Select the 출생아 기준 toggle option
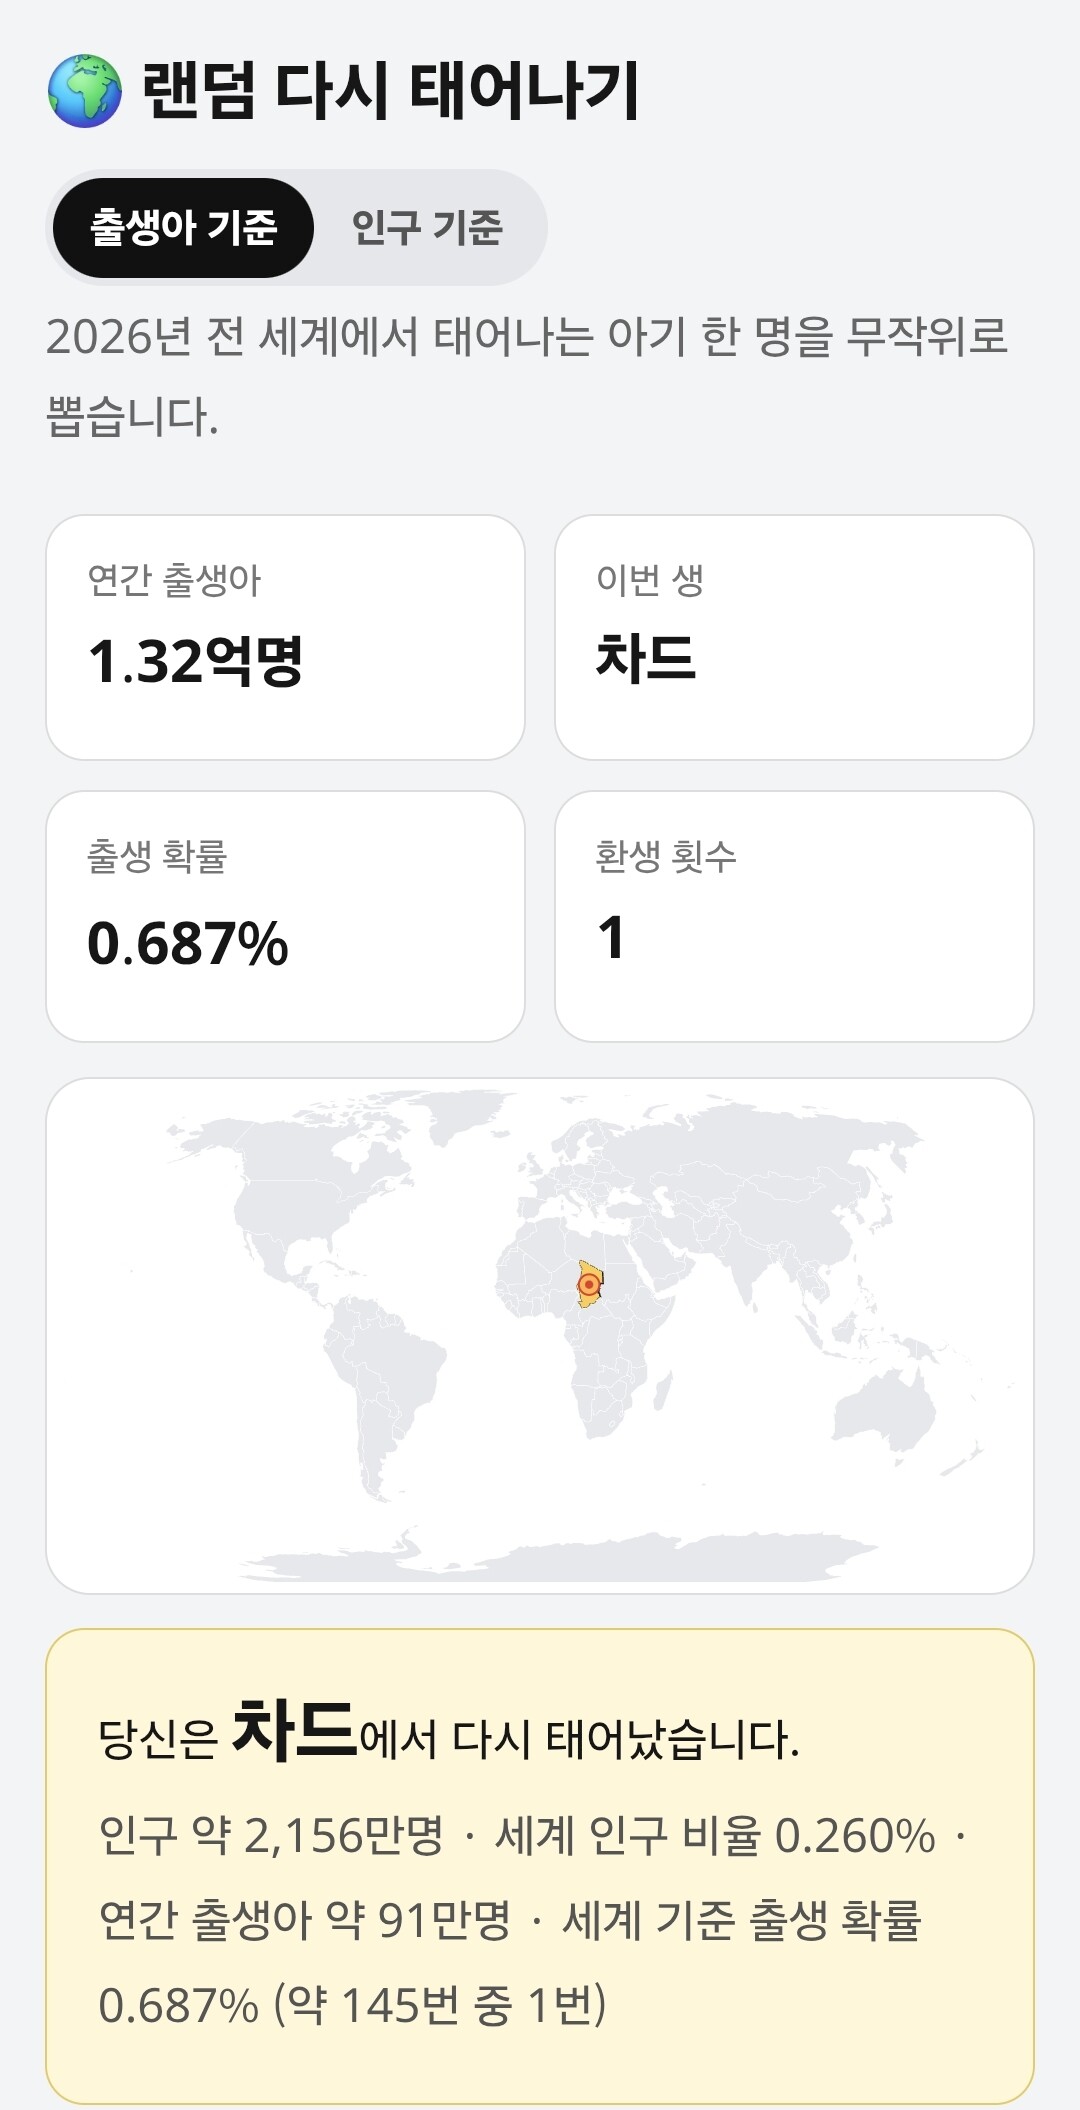This screenshot has height=2110, width=1080. 183,228
